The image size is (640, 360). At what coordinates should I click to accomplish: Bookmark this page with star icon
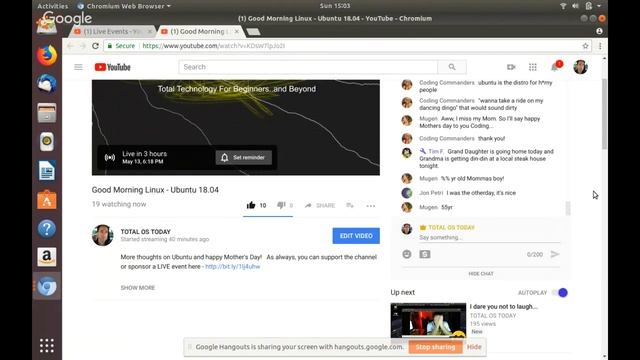[x=585, y=46]
